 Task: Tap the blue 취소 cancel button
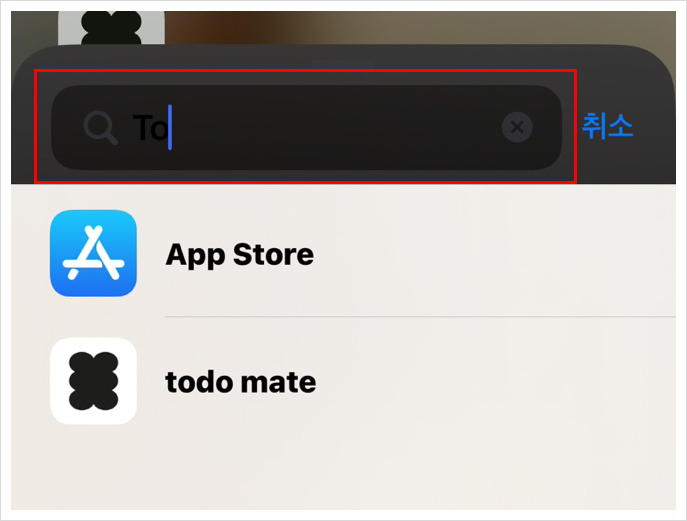(x=607, y=126)
